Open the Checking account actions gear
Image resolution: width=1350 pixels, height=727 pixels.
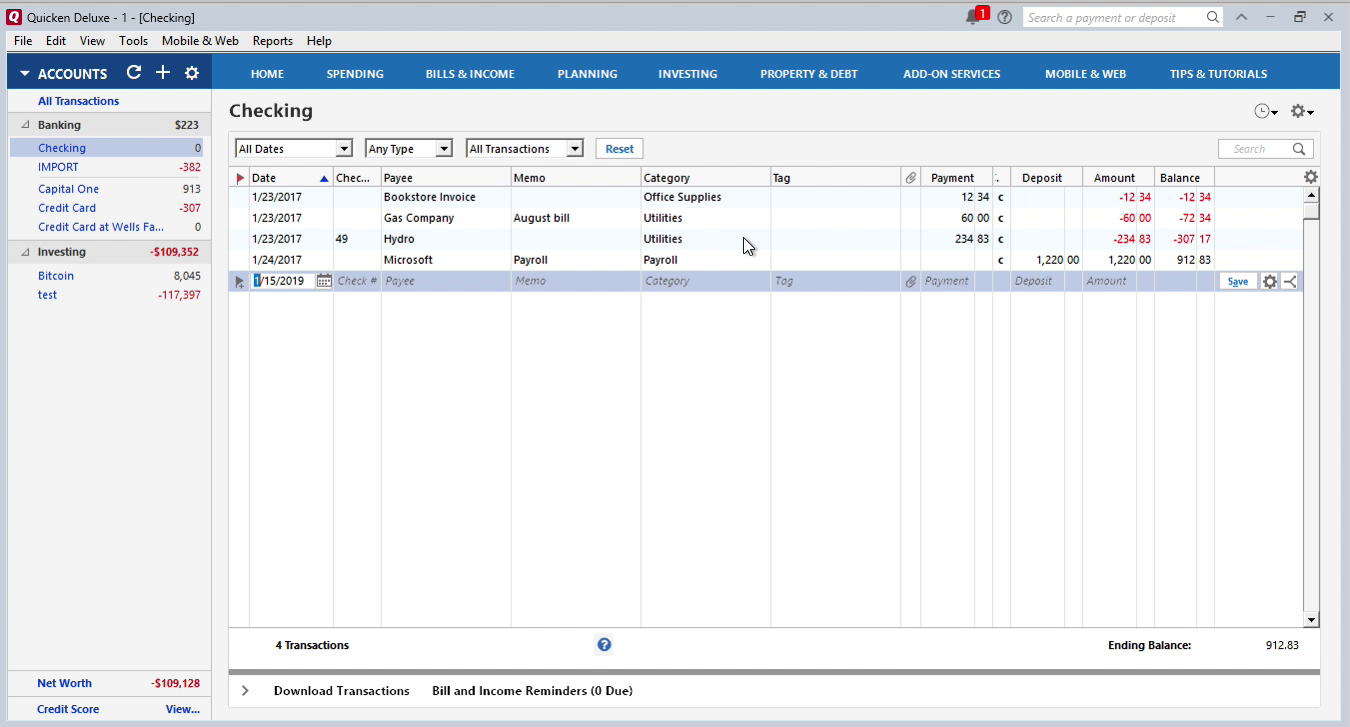pyautogui.click(x=1301, y=111)
